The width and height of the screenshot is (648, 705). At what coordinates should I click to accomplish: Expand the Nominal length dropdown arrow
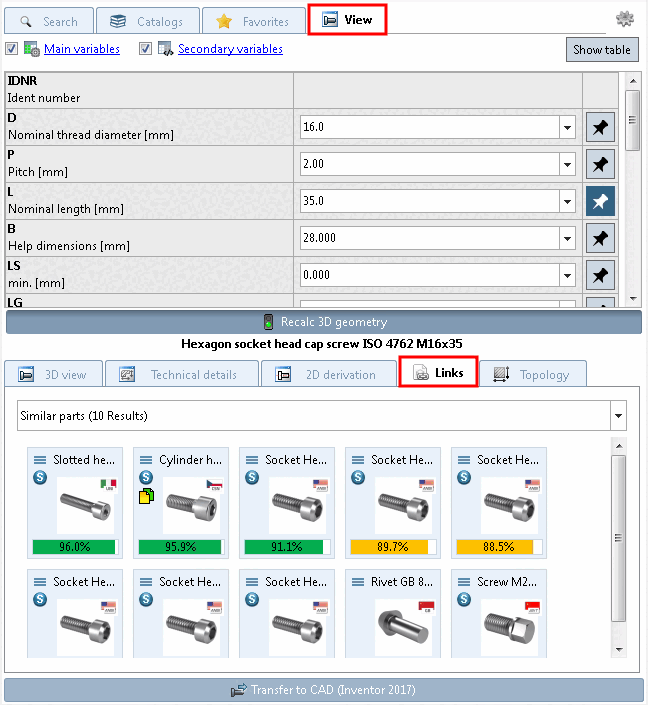(568, 201)
